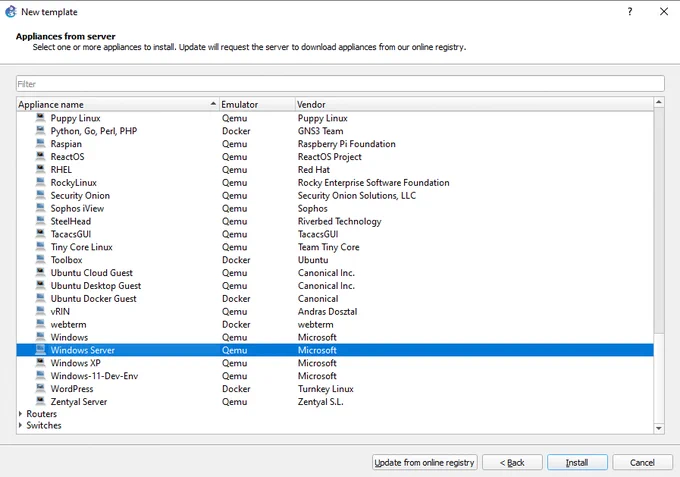Go Back to previous wizard page
680x477 pixels.
tap(512, 462)
